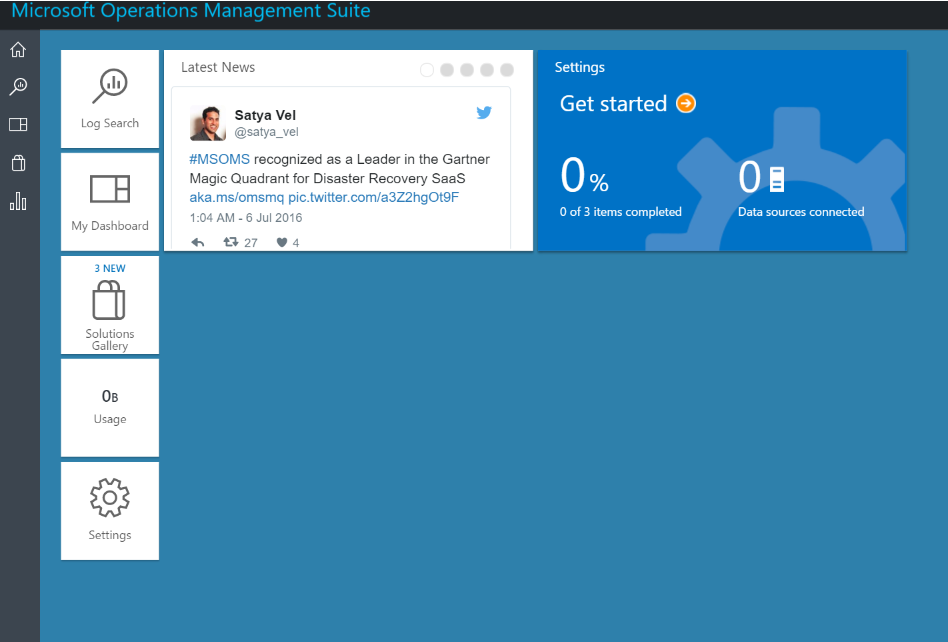This screenshot has height=642, width=948.
Task: Click the retweet icon showing 27
Action: click(x=231, y=242)
